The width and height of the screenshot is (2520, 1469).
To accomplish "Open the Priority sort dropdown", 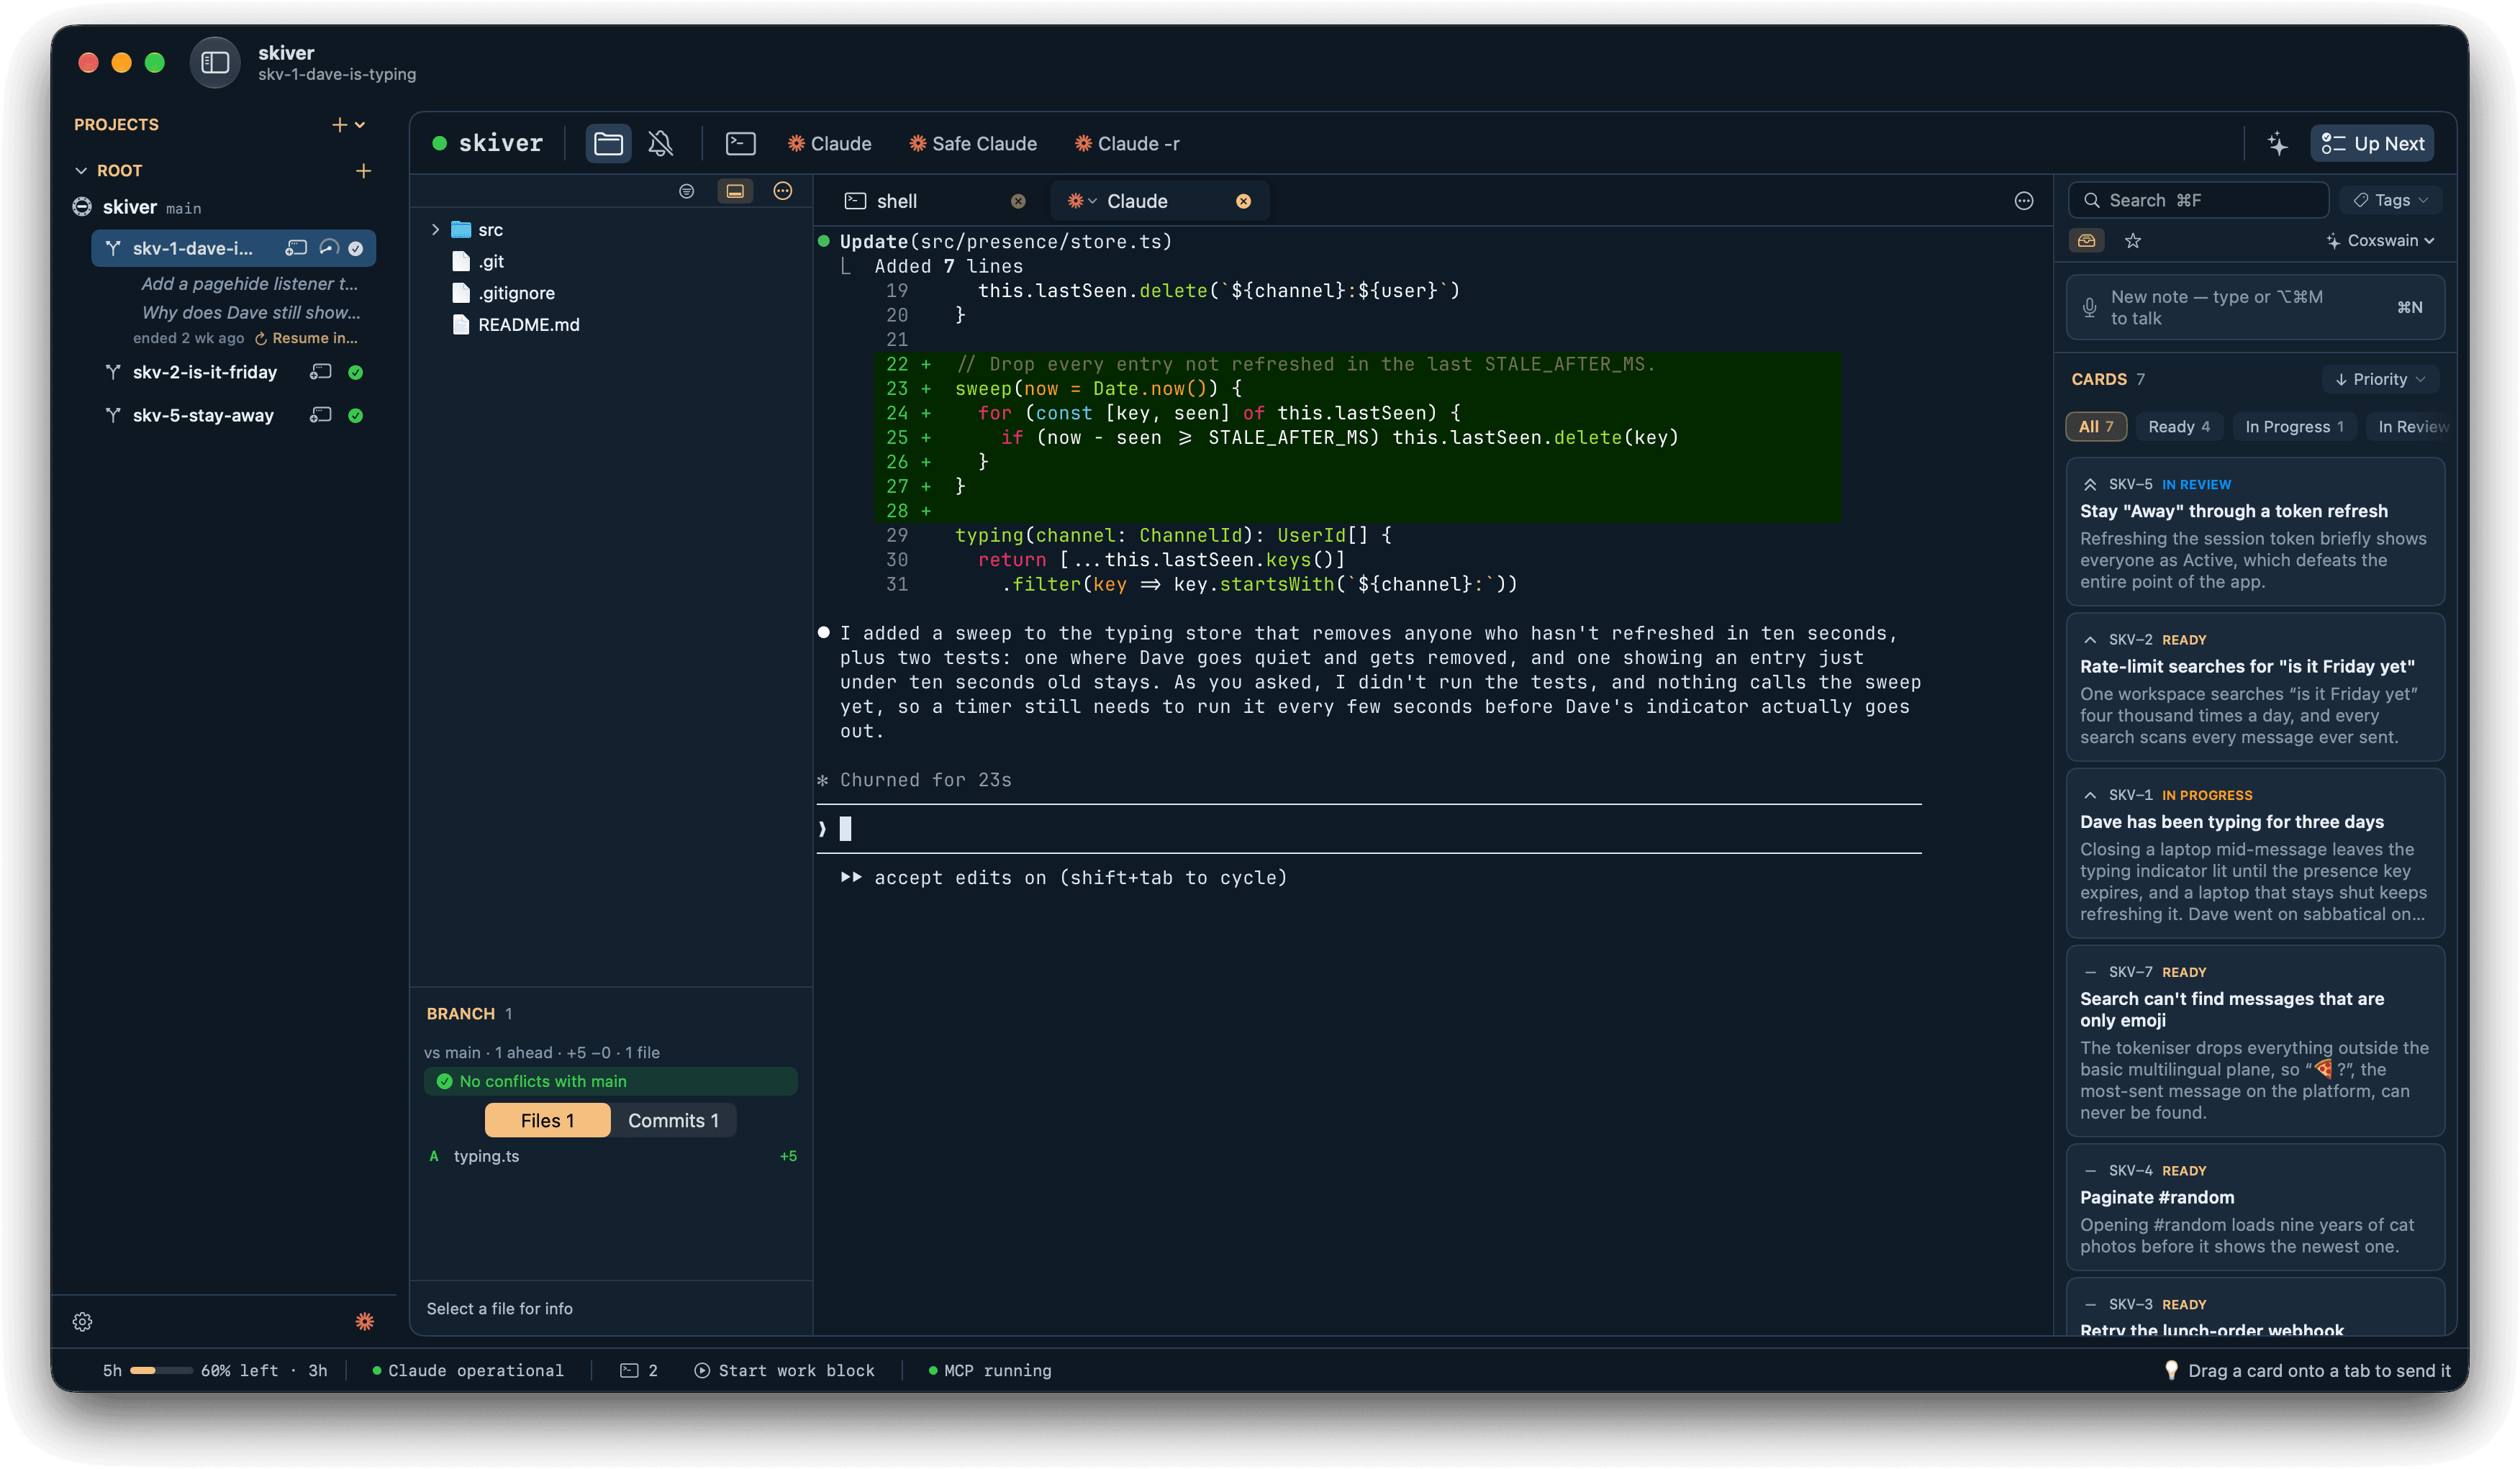I will tap(2380, 379).
